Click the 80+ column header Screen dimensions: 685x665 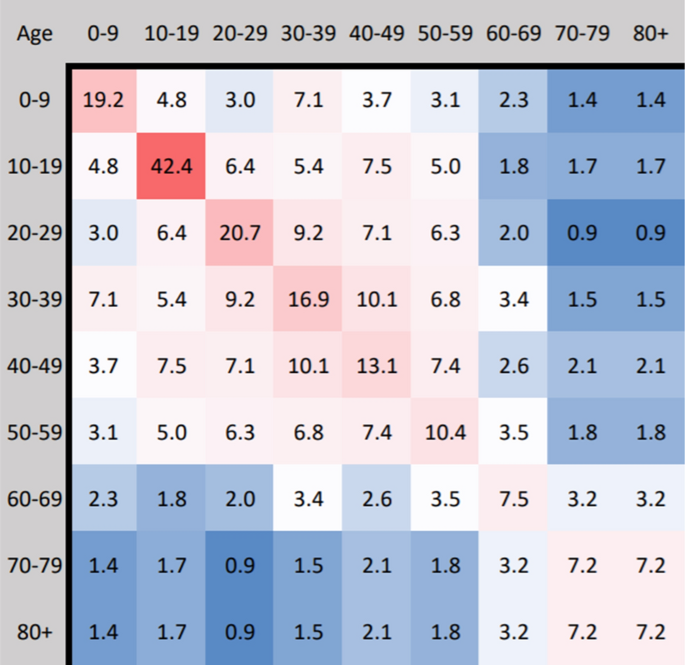650,34
